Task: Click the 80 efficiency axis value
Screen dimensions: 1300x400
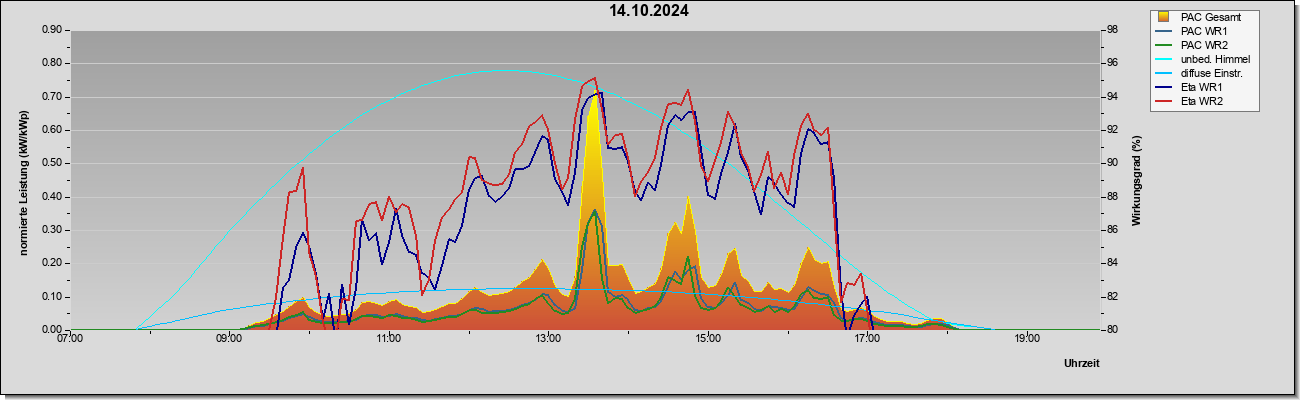Action: point(1113,330)
